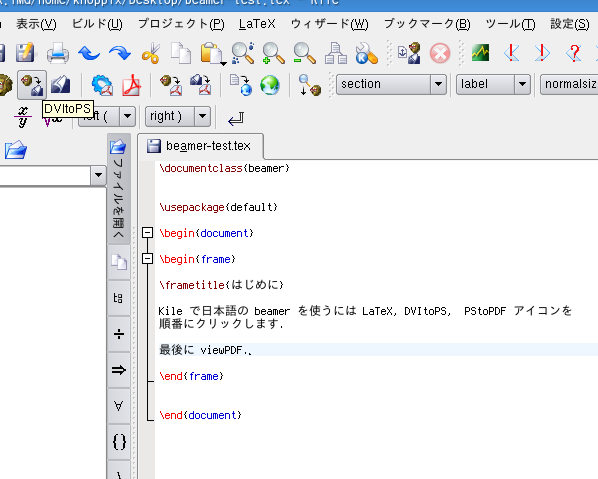Jump to next LaTeX error icon
The image size is (598, 479).
click(x=542, y=53)
